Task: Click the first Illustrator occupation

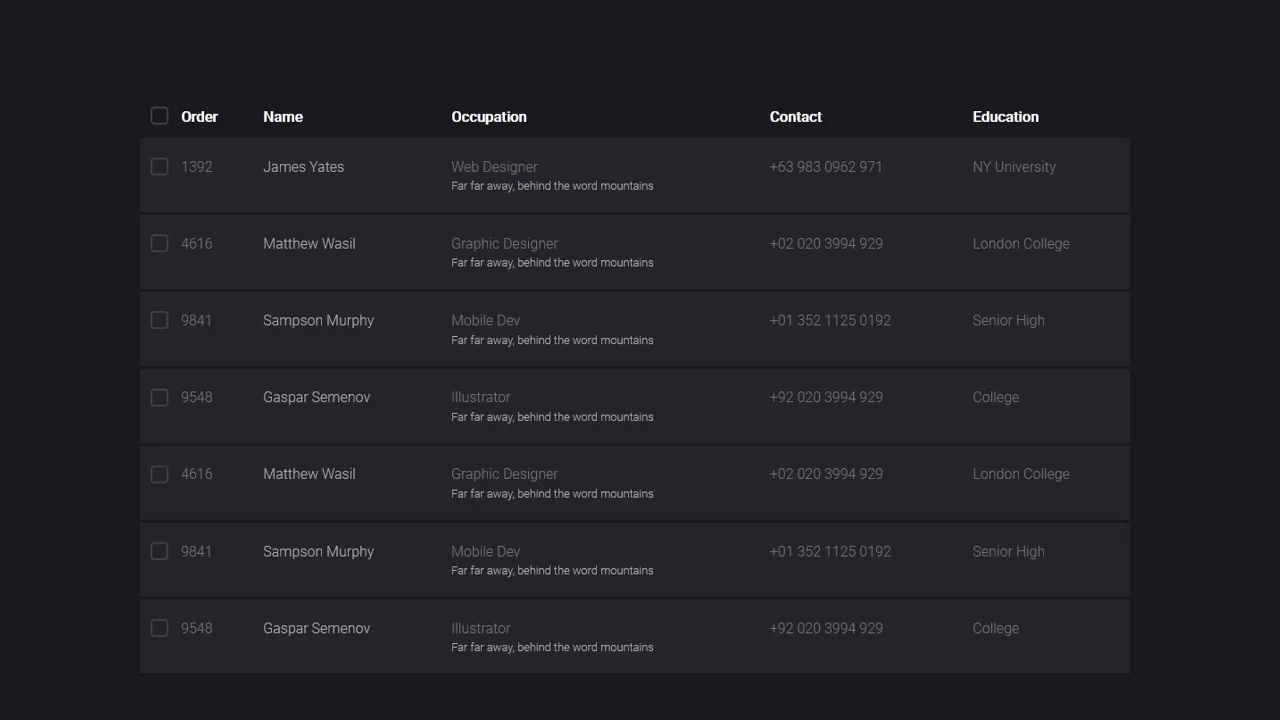Action: 481,397
